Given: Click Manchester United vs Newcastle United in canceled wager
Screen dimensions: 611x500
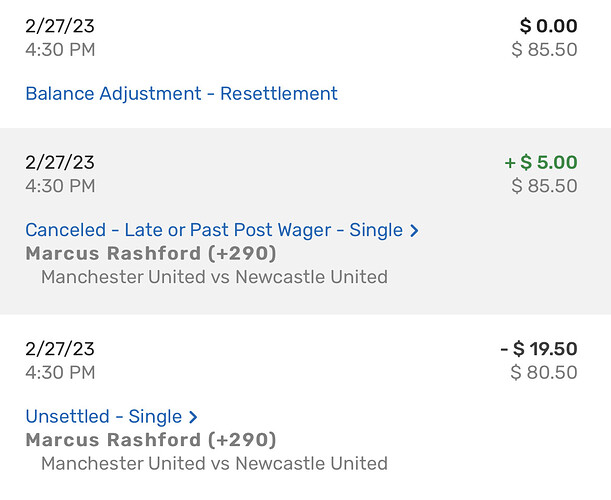Looking at the screenshot, I should 214,276.
